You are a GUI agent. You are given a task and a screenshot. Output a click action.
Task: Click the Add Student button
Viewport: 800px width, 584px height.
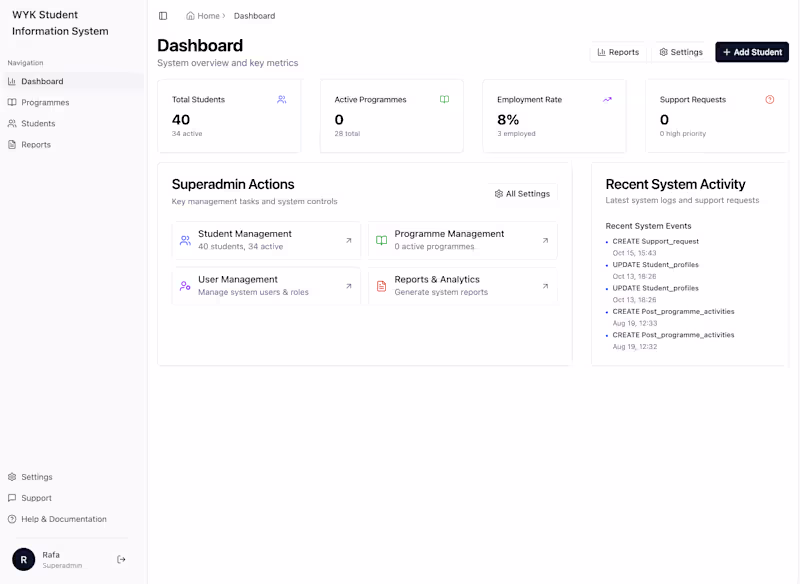coord(752,52)
